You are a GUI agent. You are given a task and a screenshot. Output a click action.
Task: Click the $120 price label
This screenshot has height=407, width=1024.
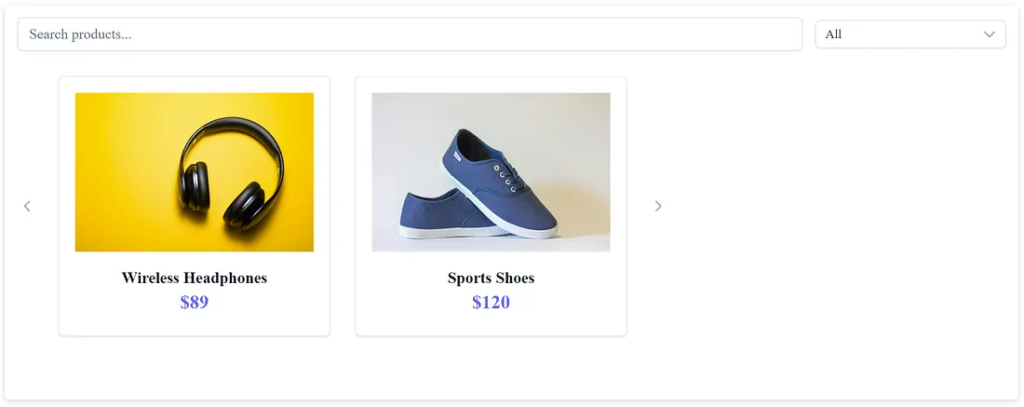490,302
